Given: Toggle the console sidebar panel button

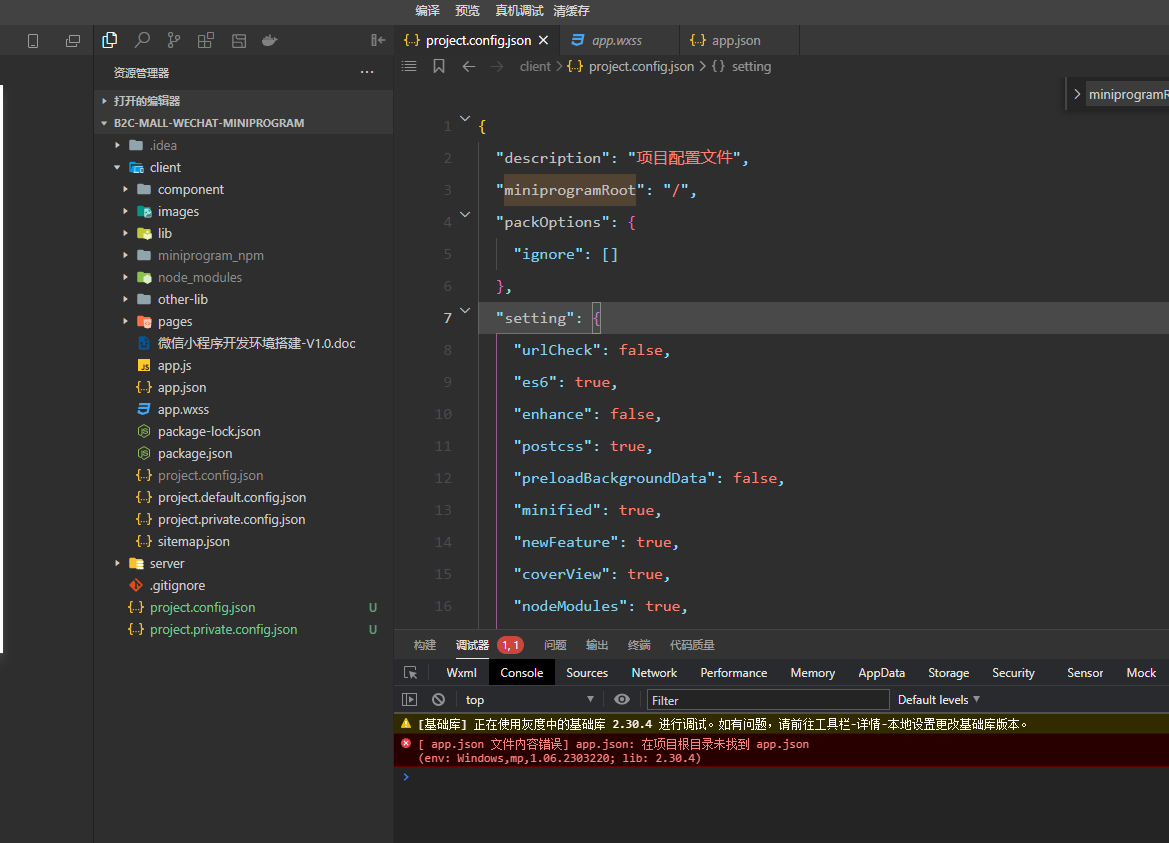Looking at the screenshot, I should click(x=410, y=700).
